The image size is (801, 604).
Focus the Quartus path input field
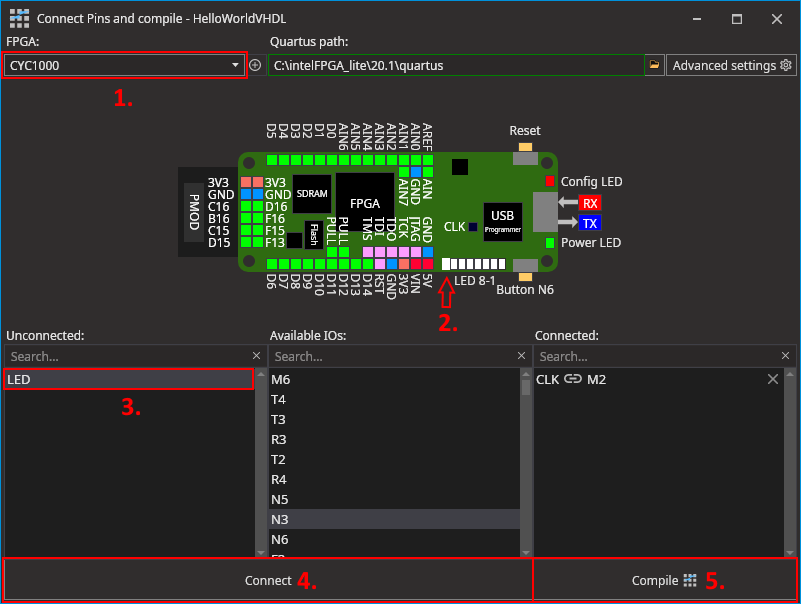tap(456, 65)
